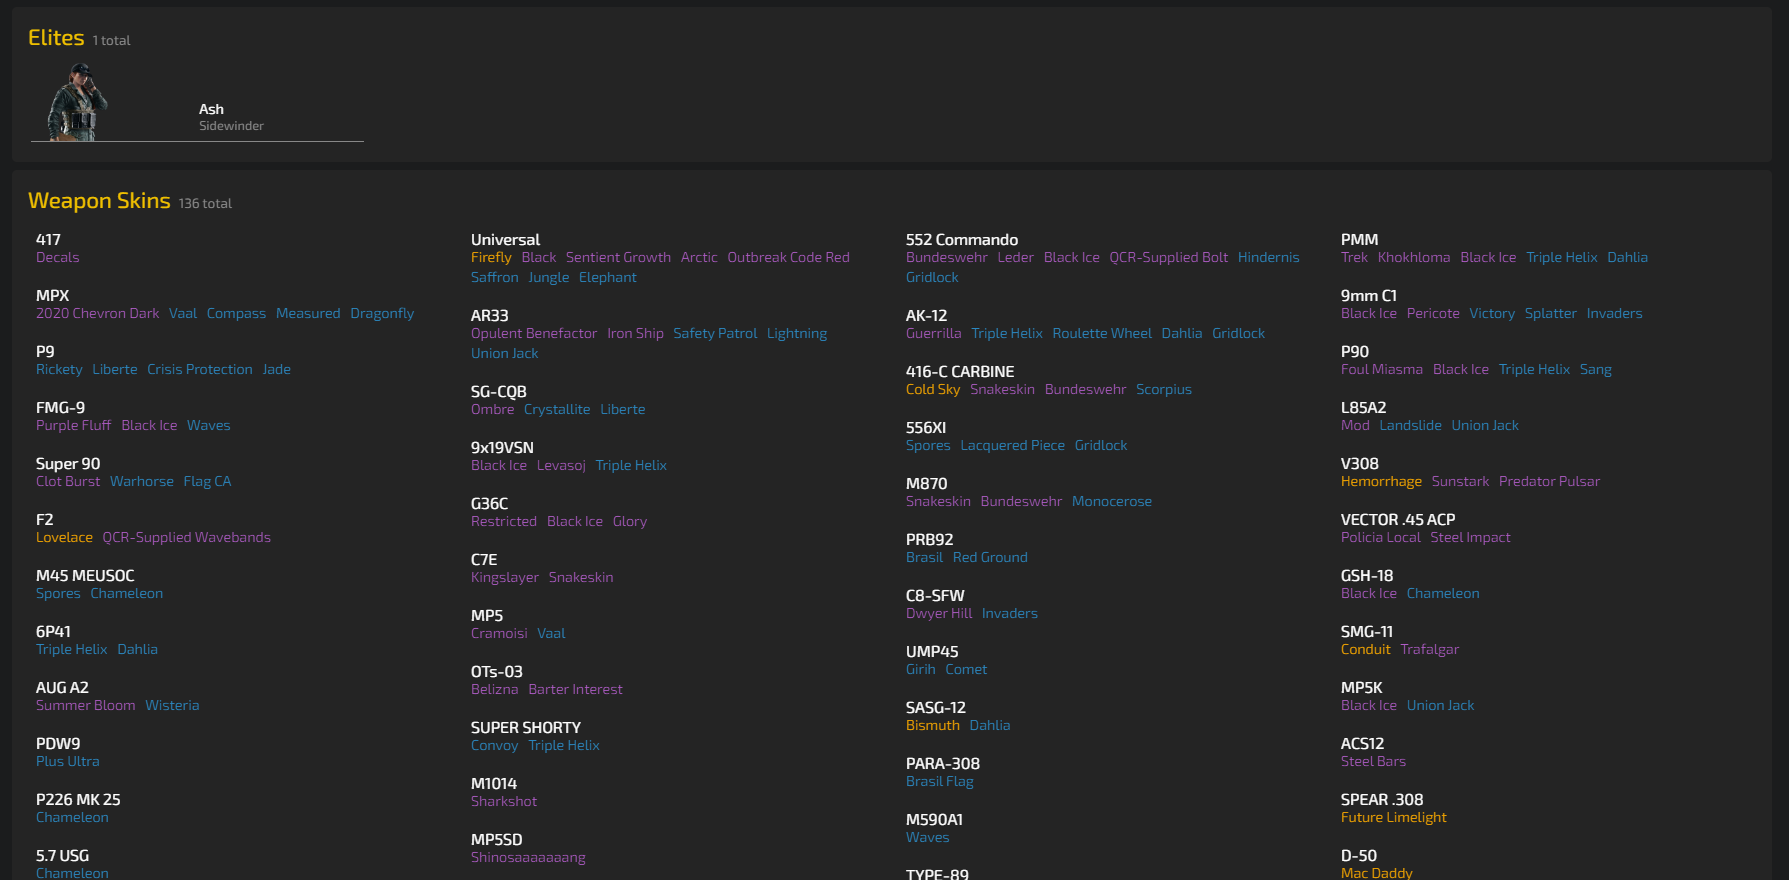
Task: Select the QCR-Supplied Wavebands skin
Action: coord(187,537)
